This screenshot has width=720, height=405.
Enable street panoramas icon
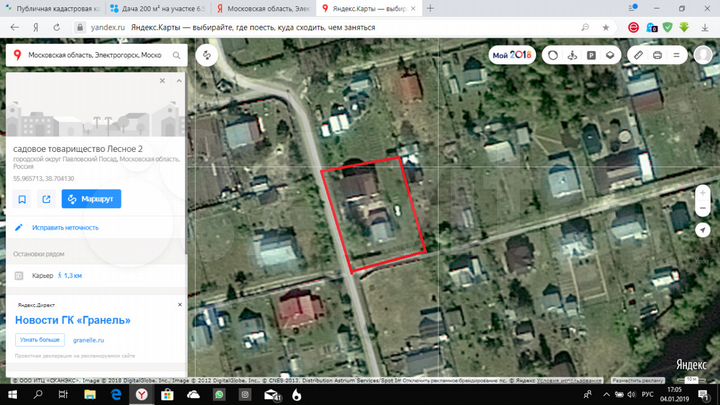(x=572, y=55)
